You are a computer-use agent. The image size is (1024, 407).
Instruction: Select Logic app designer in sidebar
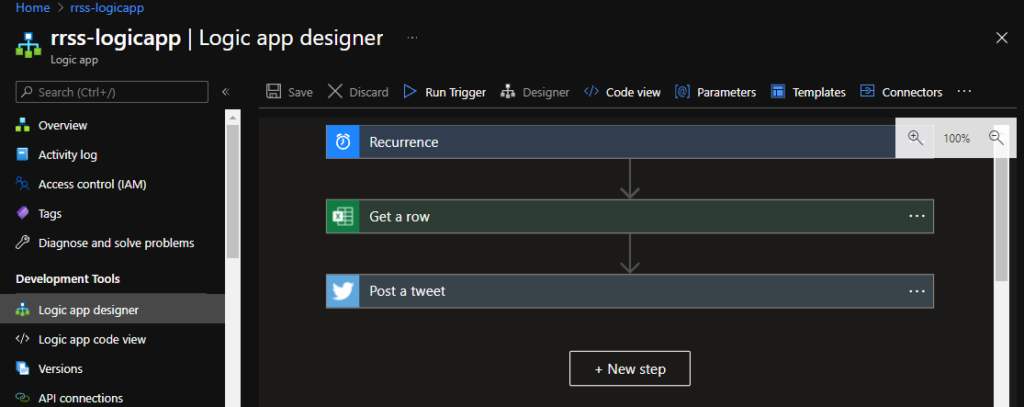click(x=112, y=310)
